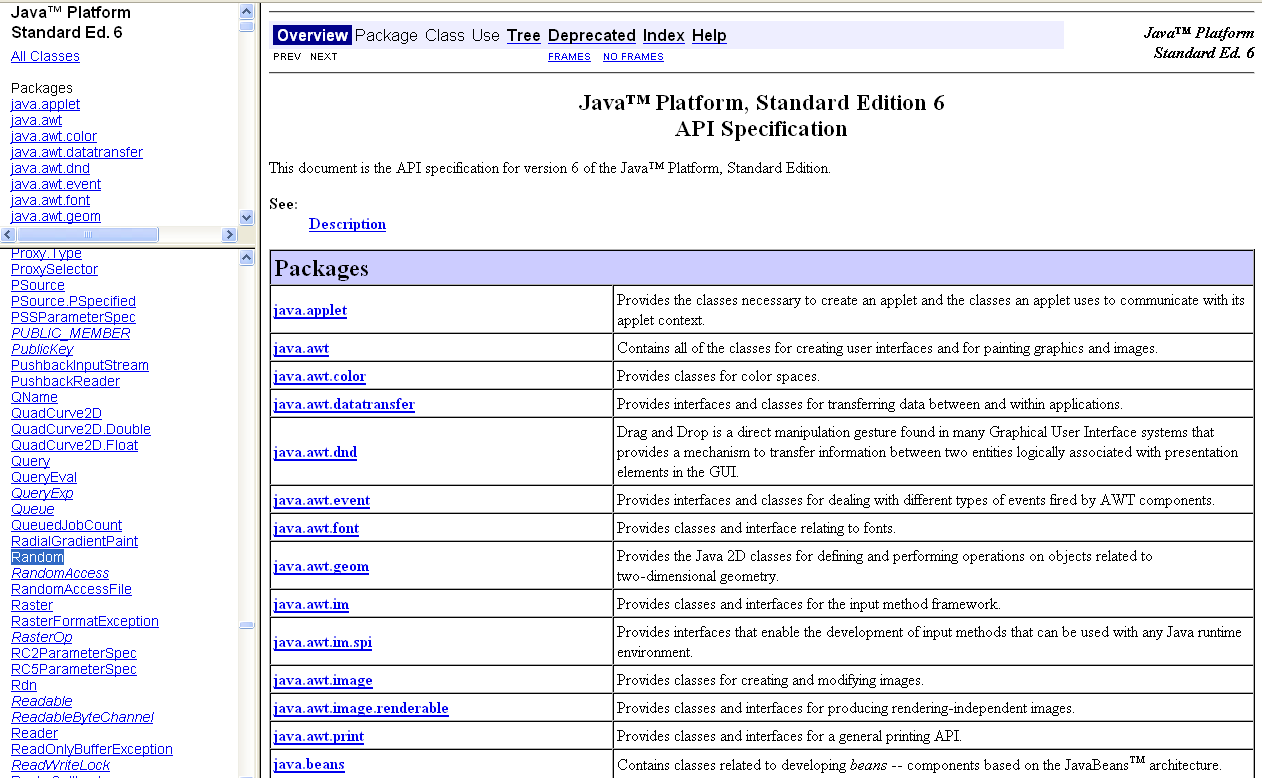Open the PushbackInputStream class
Screen dimensions: 1262x778
point(80,365)
